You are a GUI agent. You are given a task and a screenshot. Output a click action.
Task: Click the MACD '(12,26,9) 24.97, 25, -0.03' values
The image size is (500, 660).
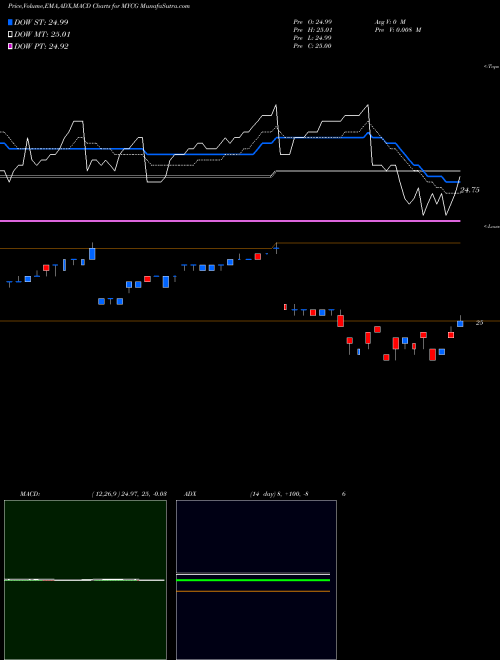coord(129,494)
